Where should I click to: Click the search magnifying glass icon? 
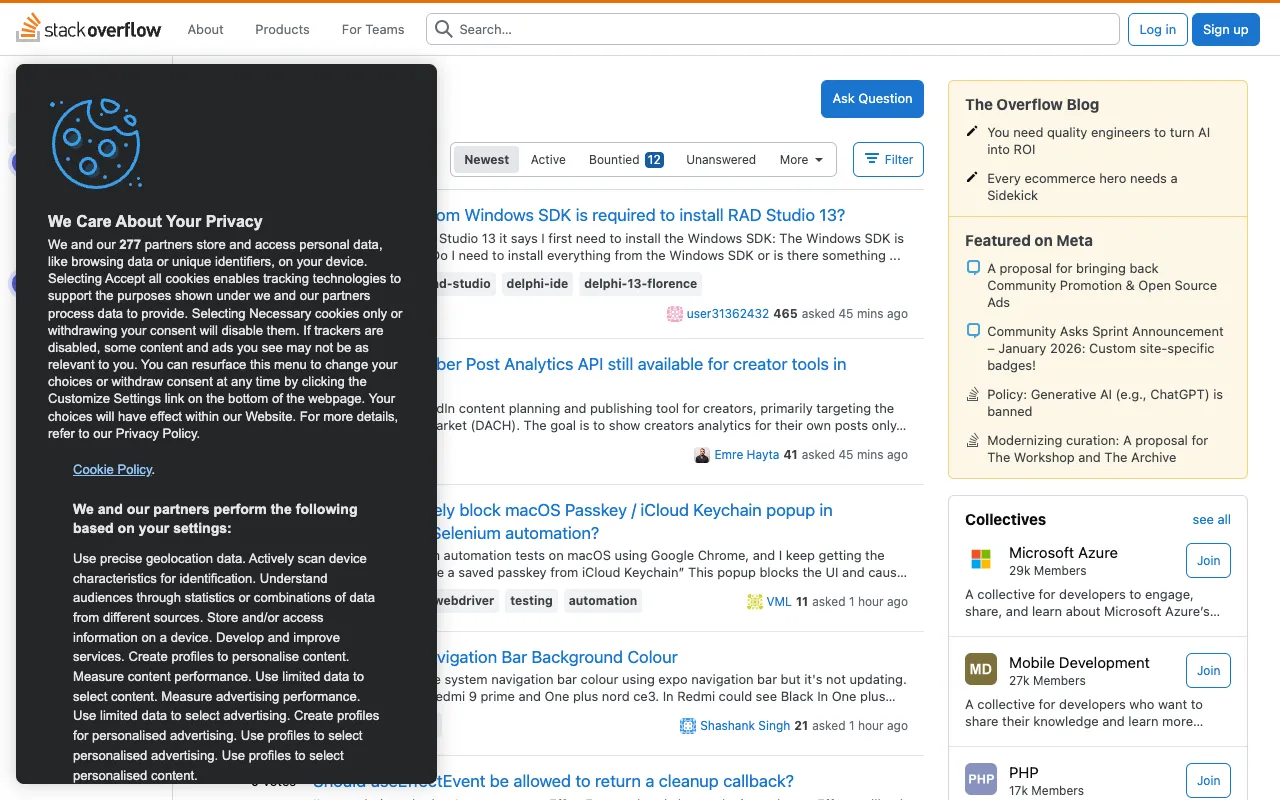coord(443,29)
